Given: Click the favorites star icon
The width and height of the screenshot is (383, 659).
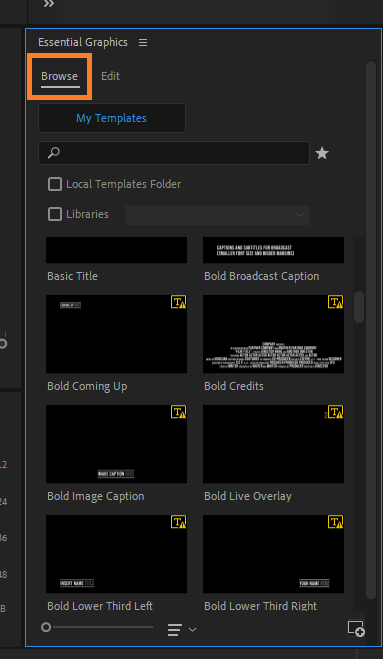Looking at the screenshot, I should [x=322, y=153].
